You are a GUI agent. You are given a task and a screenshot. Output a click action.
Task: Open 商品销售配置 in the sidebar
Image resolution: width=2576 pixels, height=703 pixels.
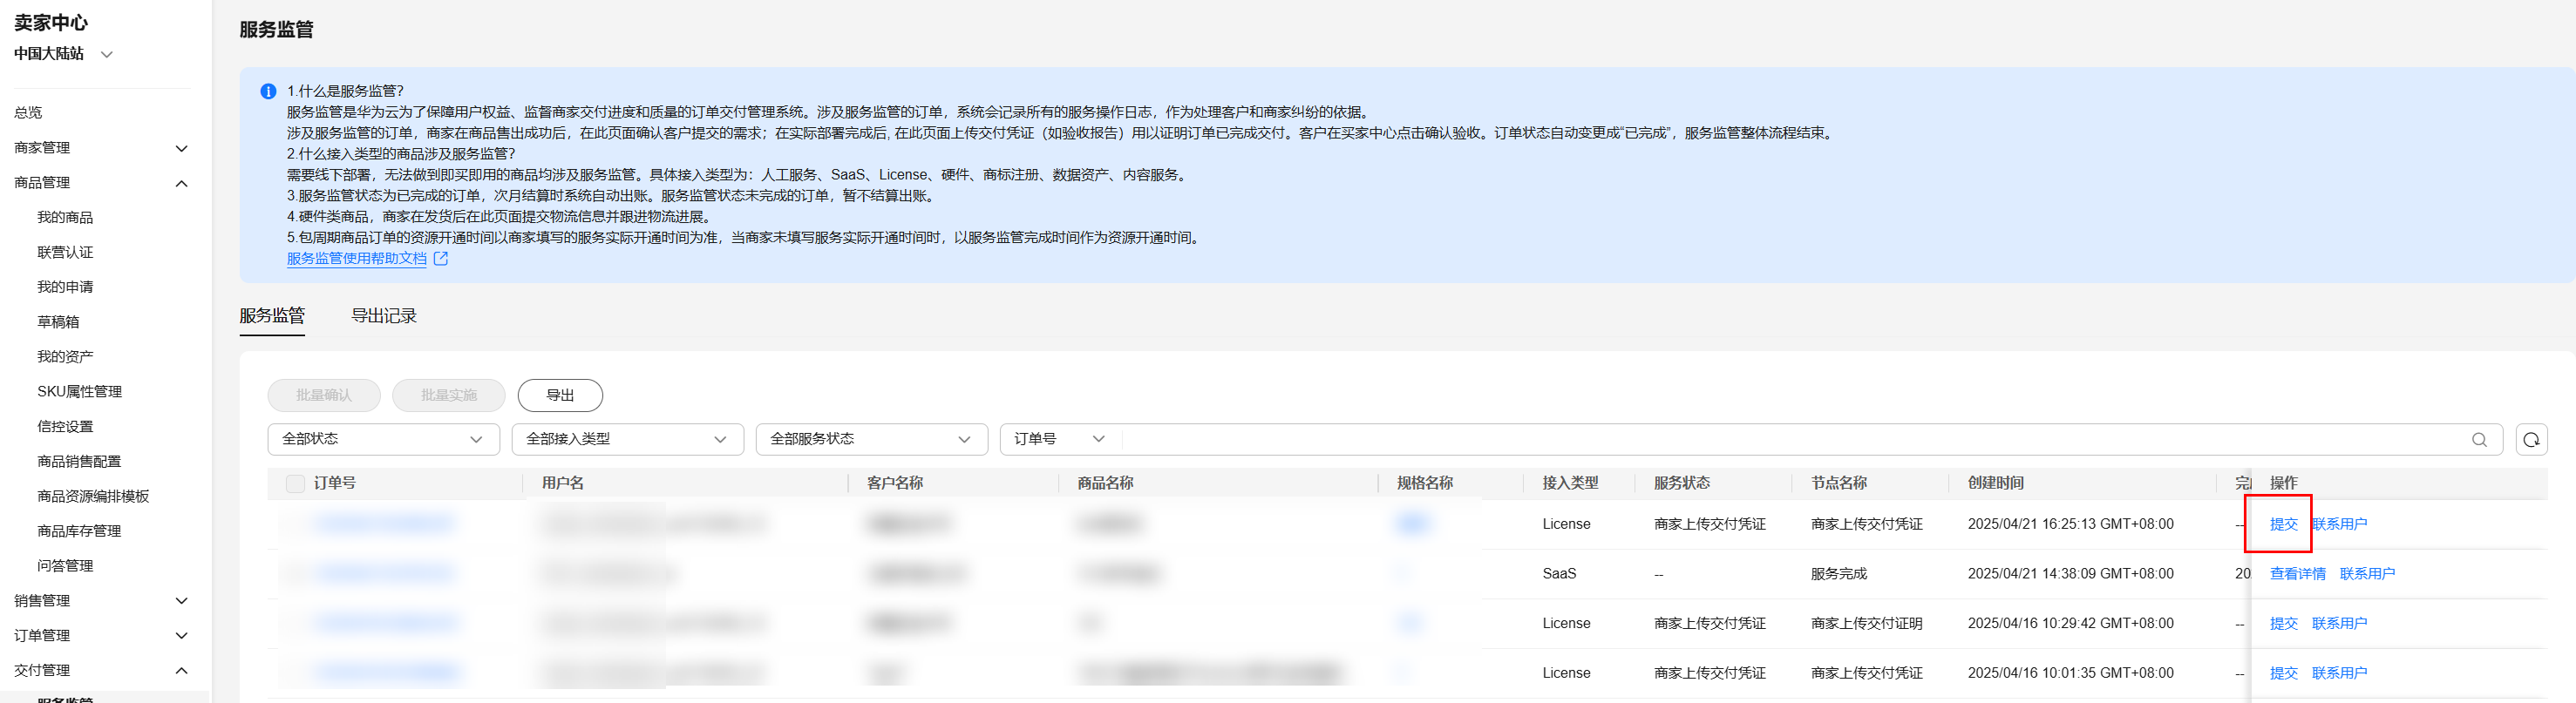(79, 462)
